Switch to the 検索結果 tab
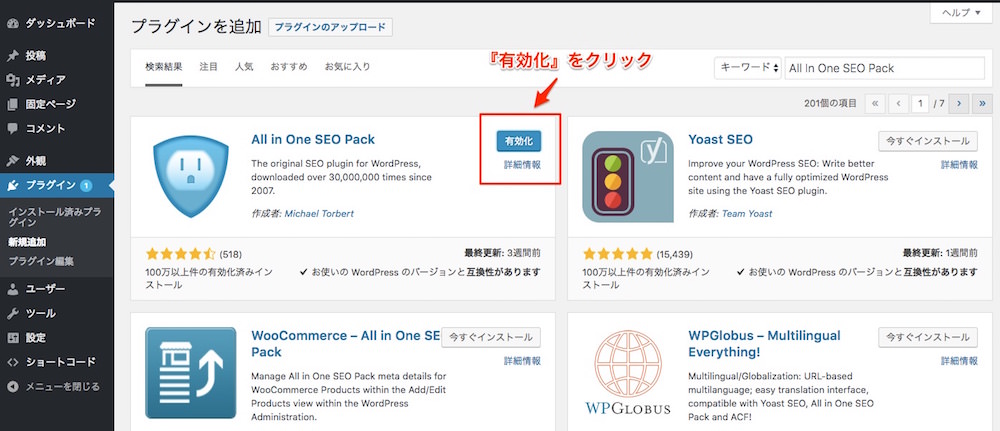This screenshot has height=431, width=1000. [x=164, y=67]
